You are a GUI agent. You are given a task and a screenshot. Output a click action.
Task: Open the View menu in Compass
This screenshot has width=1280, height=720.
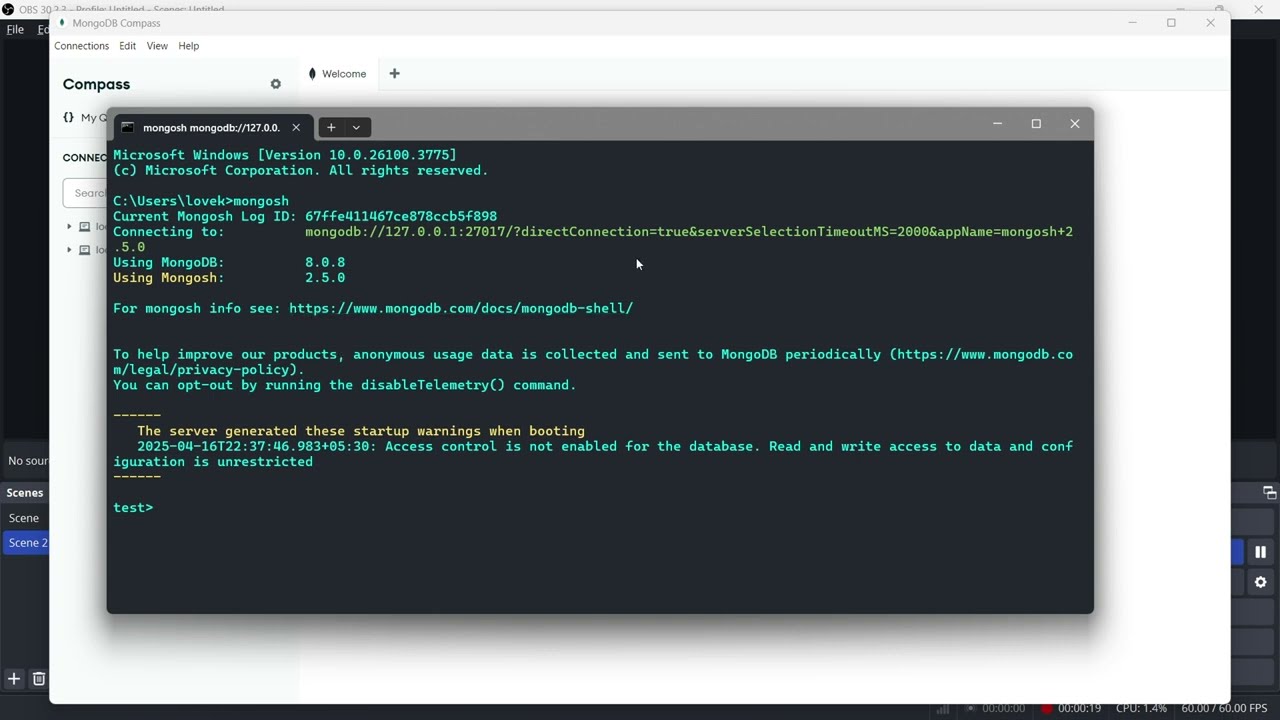[x=157, y=46]
